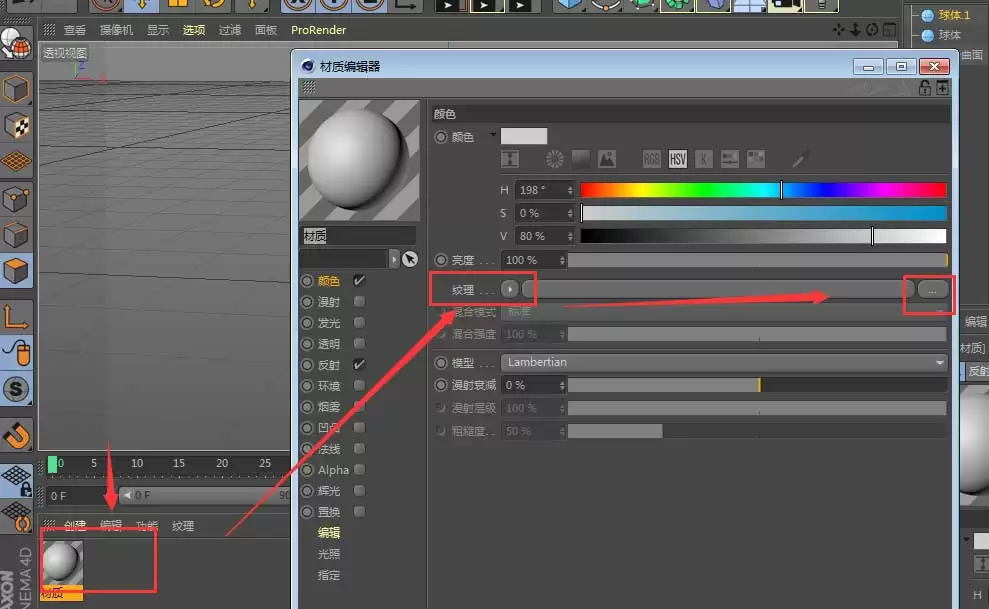Open the gradient color mode icon above the sliders
Image resolution: width=989 pixels, height=609 pixels.
[578, 158]
